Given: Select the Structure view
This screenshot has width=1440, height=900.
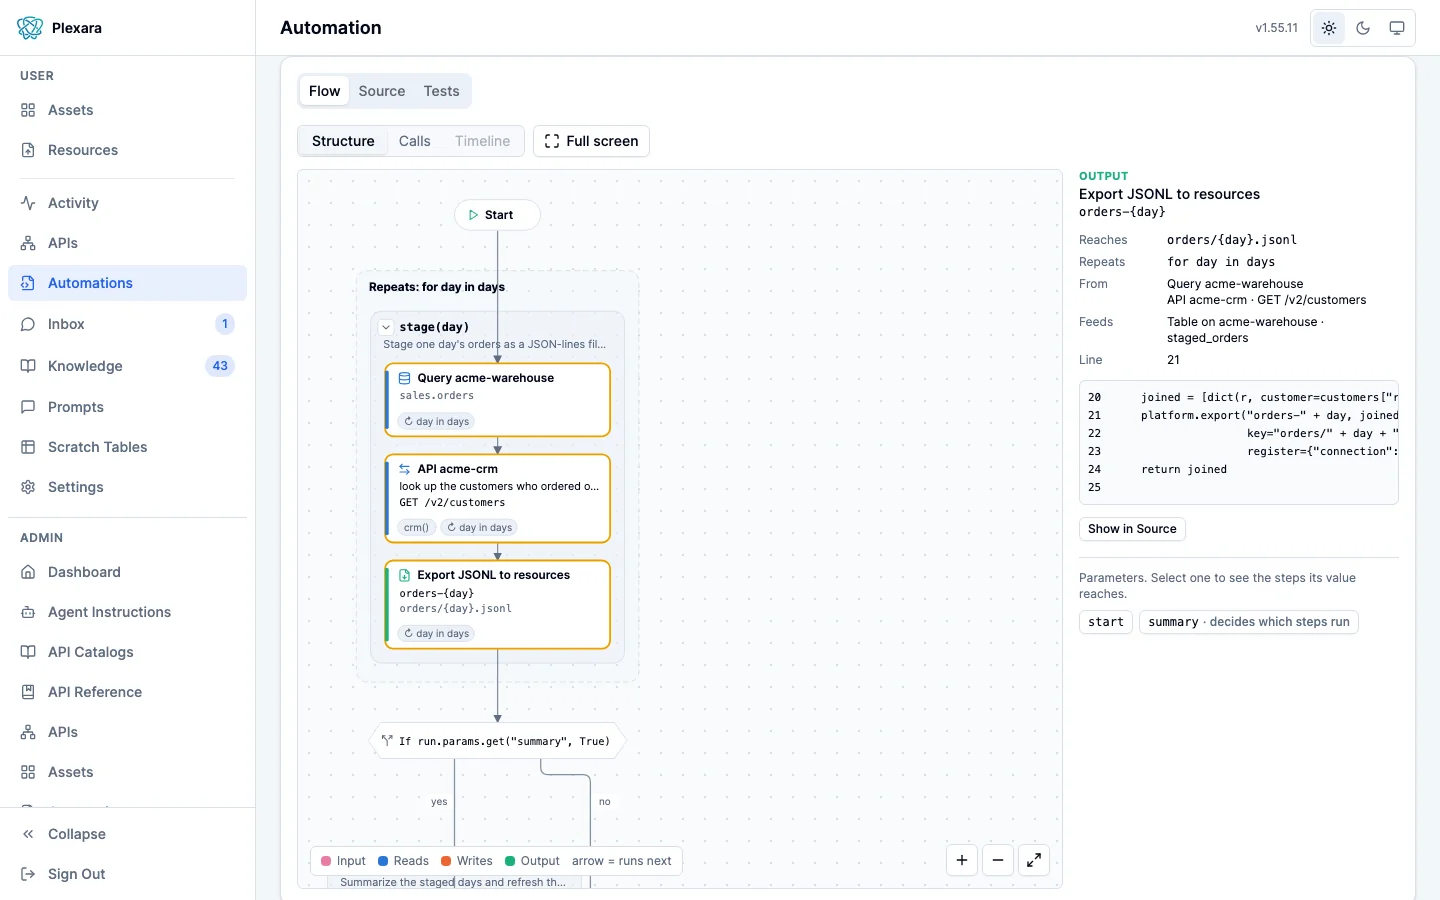Looking at the screenshot, I should pos(343,141).
